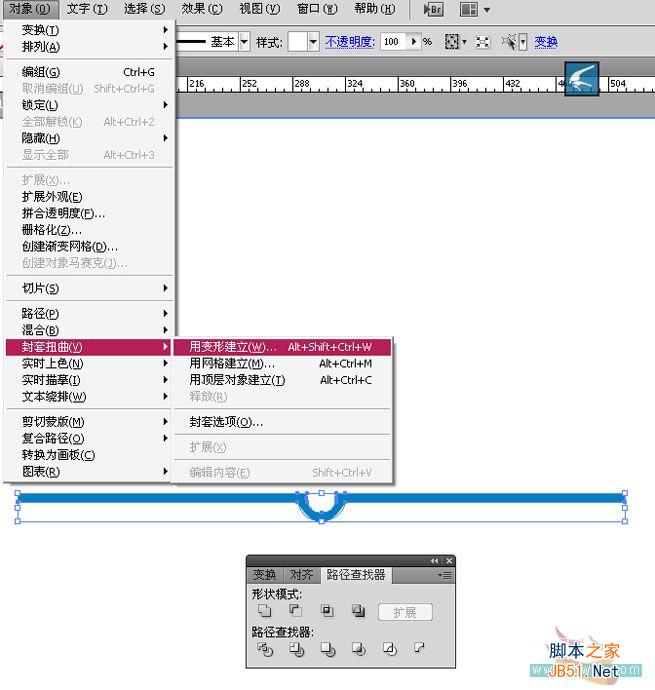Open the 对象(O) menu
This screenshot has height=690, width=655.
[29, 9]
